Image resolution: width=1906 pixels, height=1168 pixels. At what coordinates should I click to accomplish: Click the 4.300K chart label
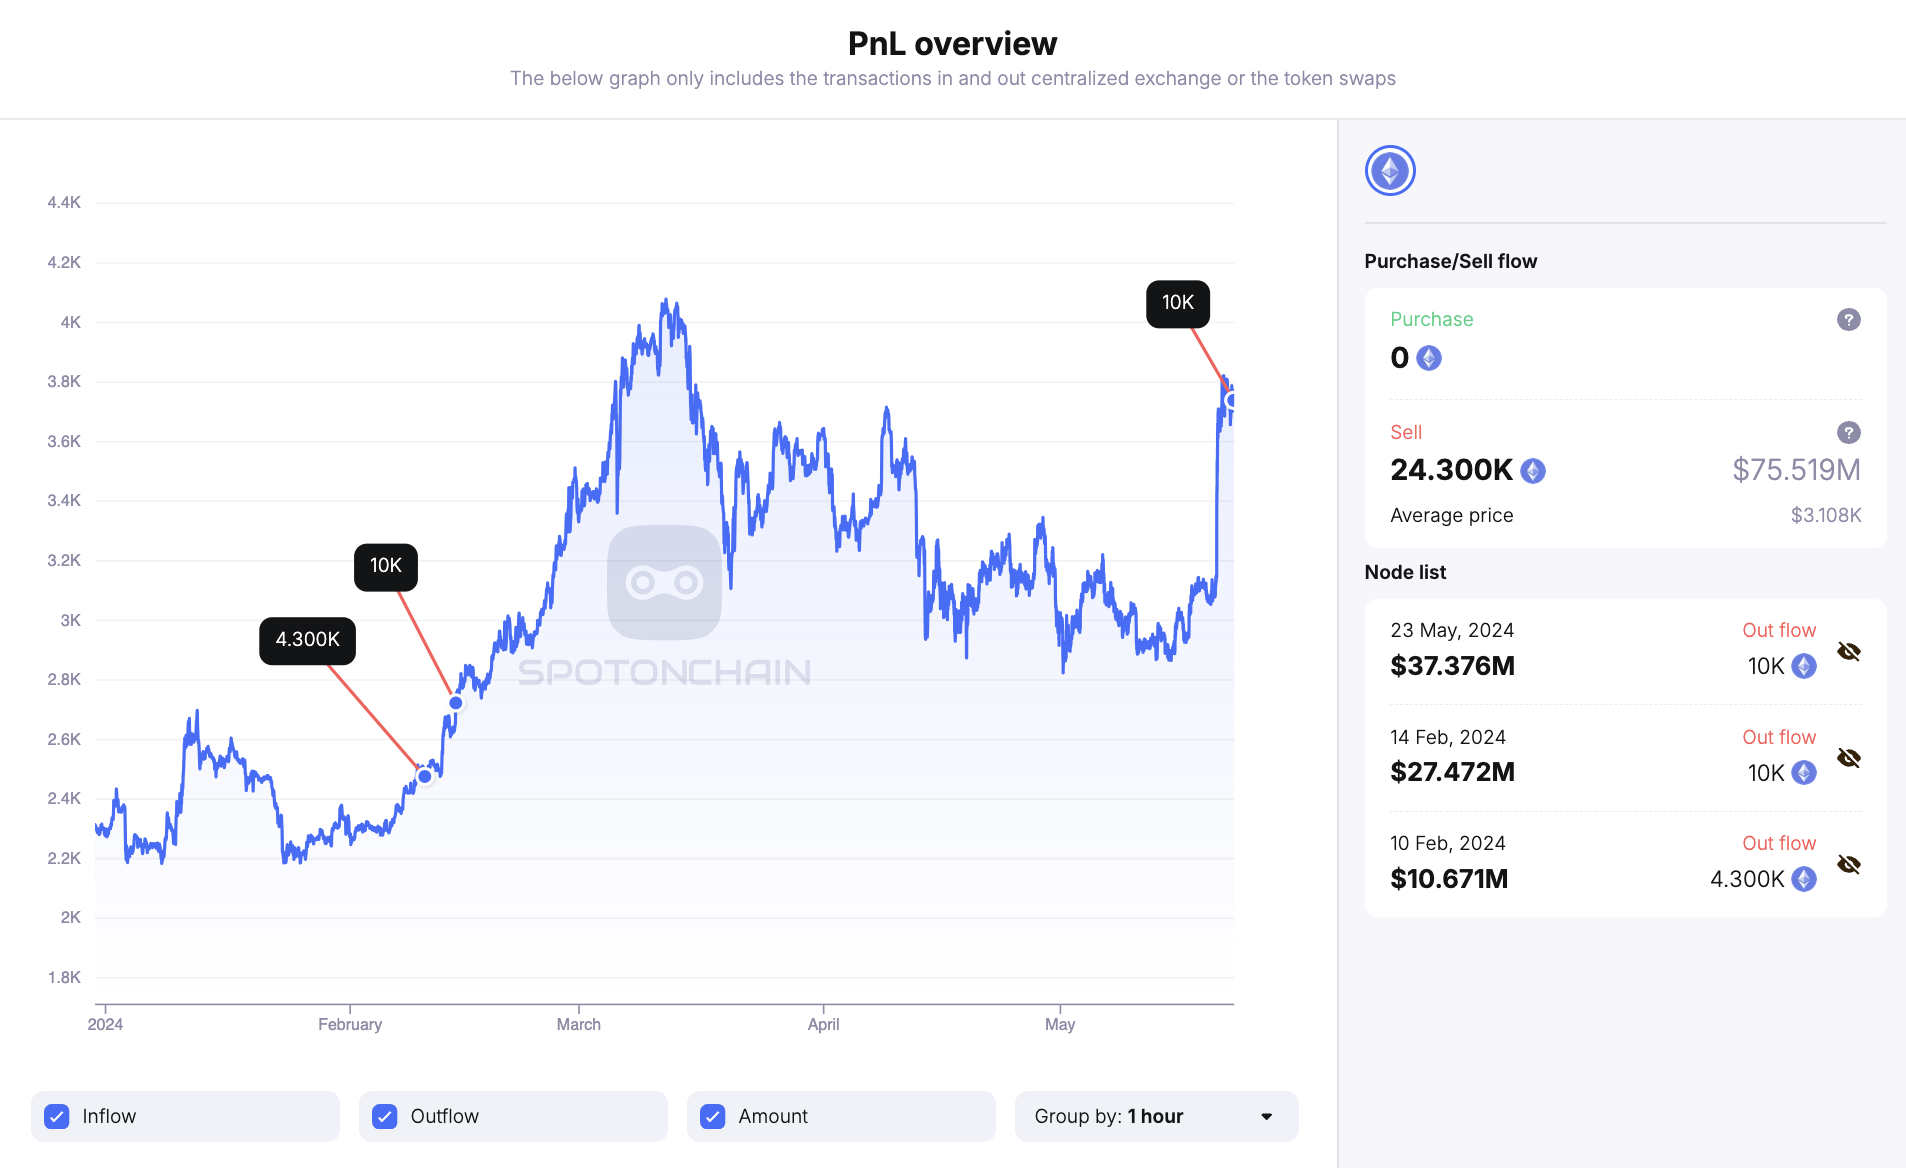click(x=307, y=640)
